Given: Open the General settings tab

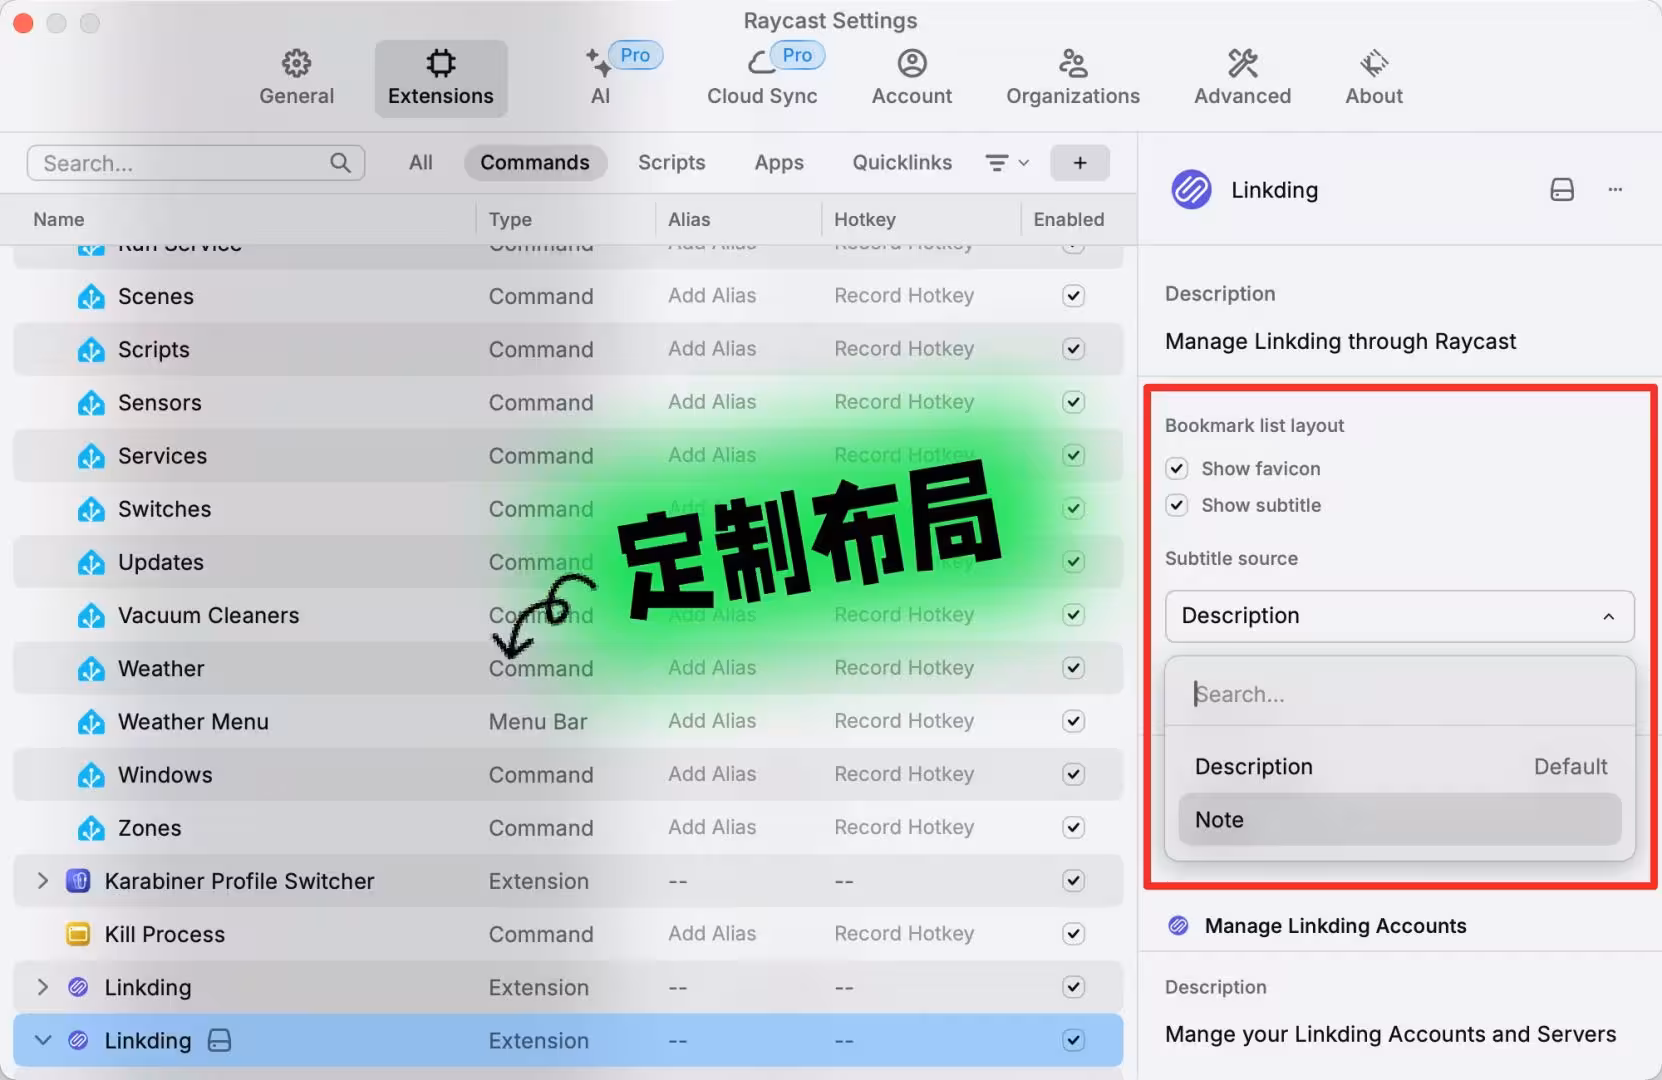Looking at the screenshot, I should point(296,78).
